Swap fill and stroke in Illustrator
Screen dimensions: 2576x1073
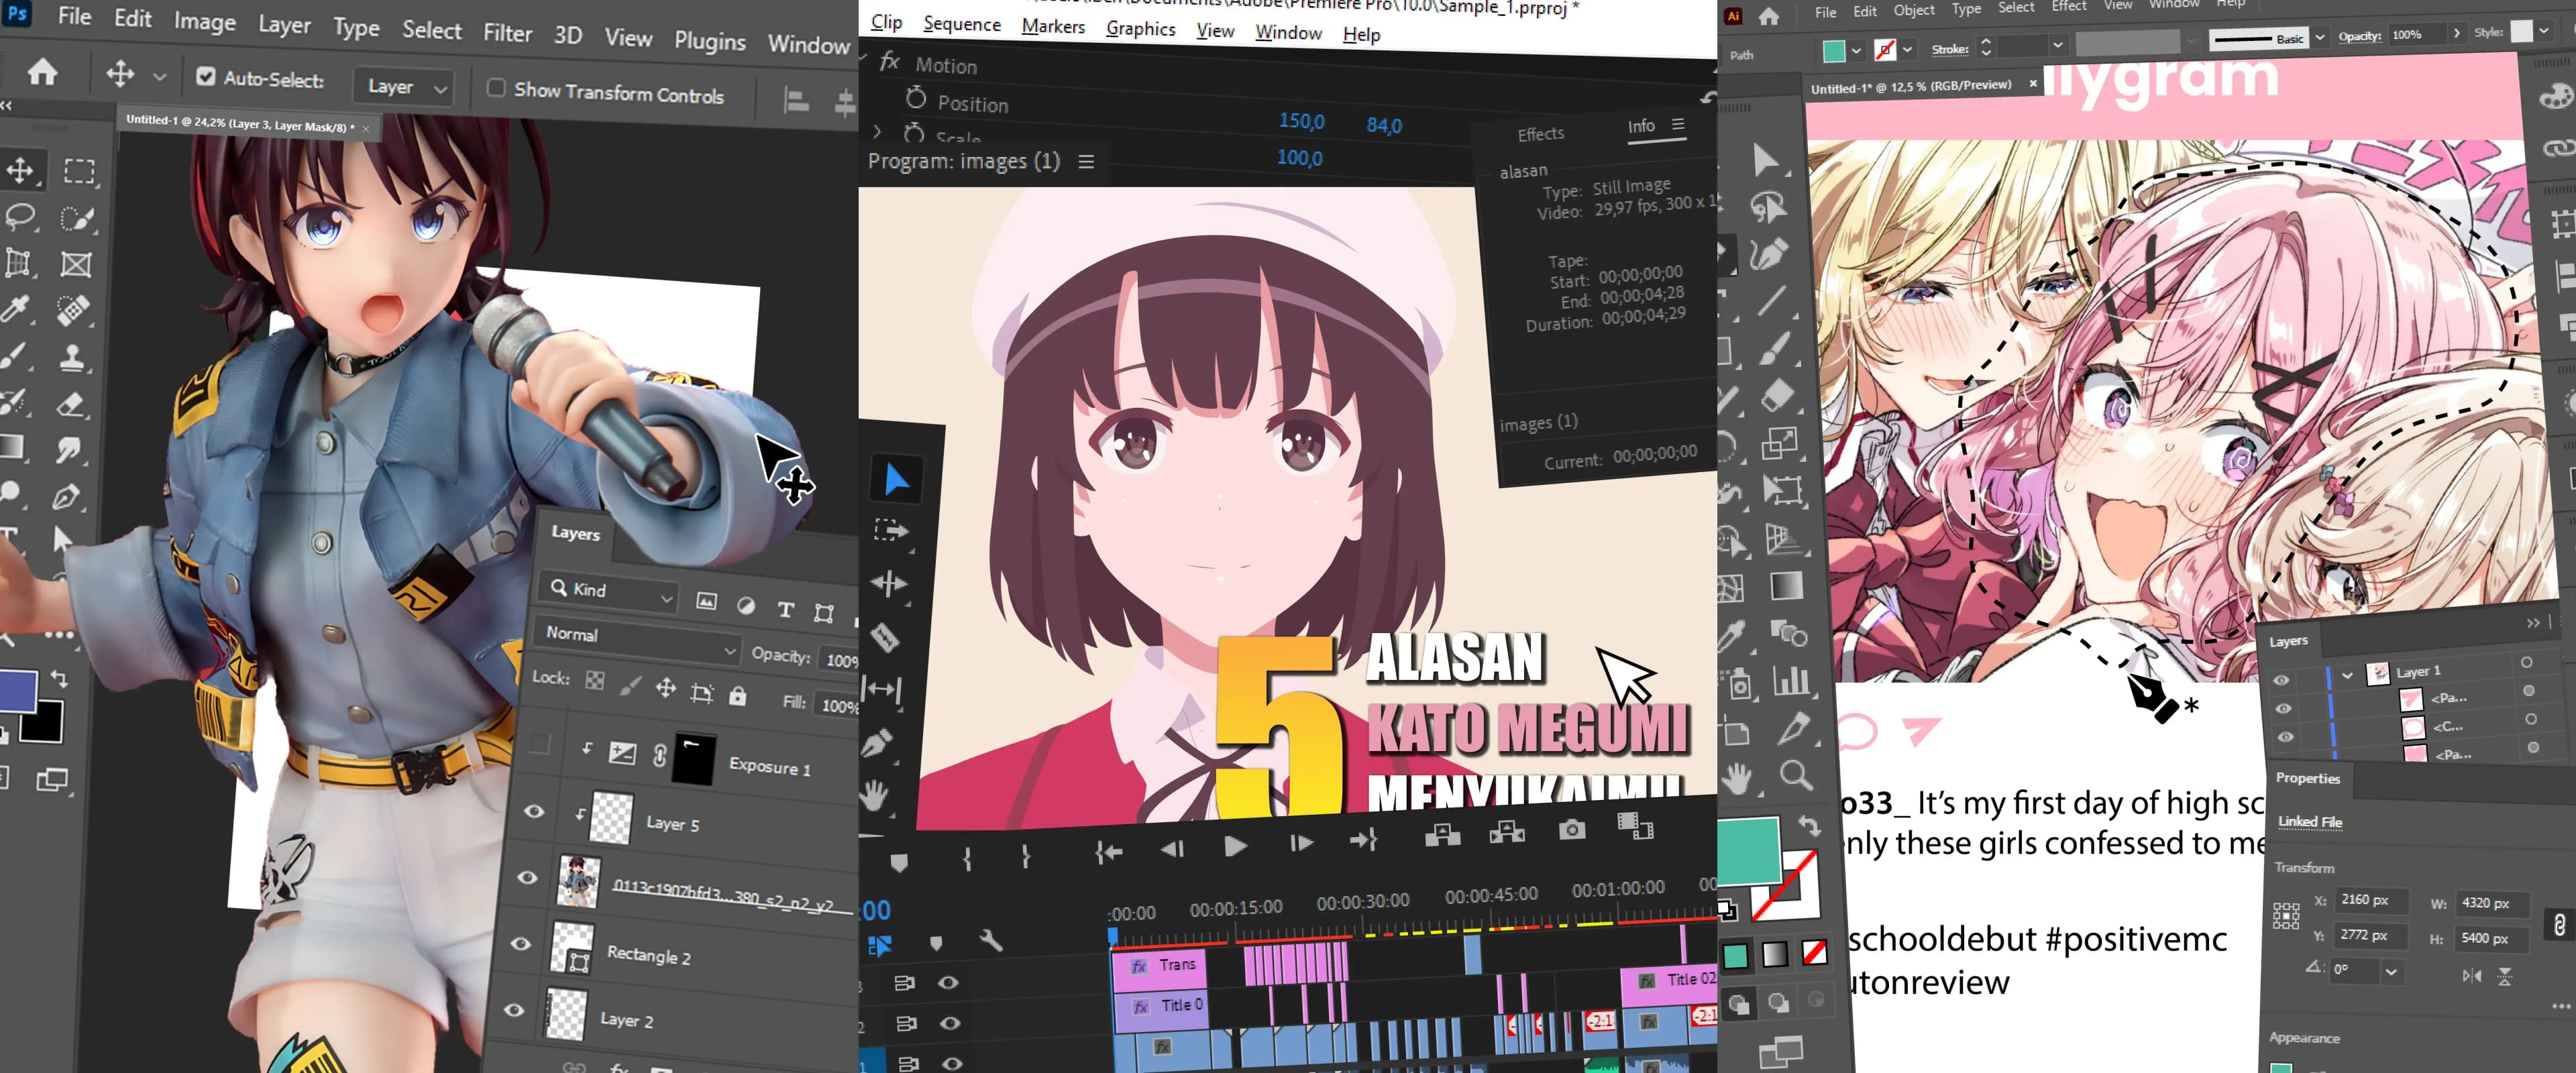pos(1810,826)
